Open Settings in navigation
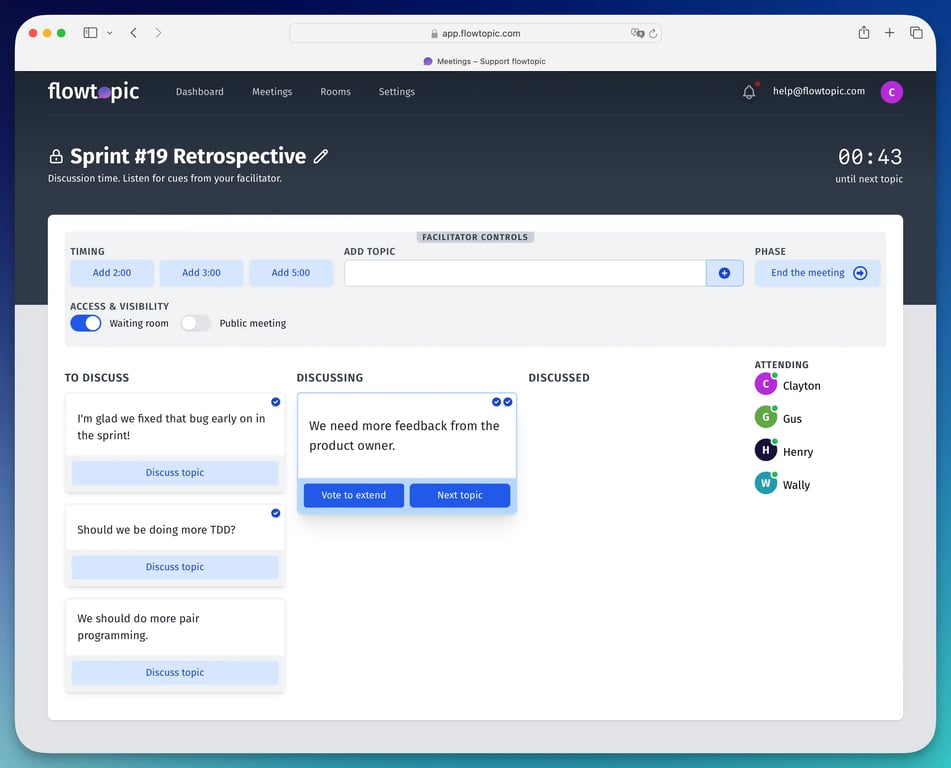Viewport: 951px width, 768px height. [397, 92]
